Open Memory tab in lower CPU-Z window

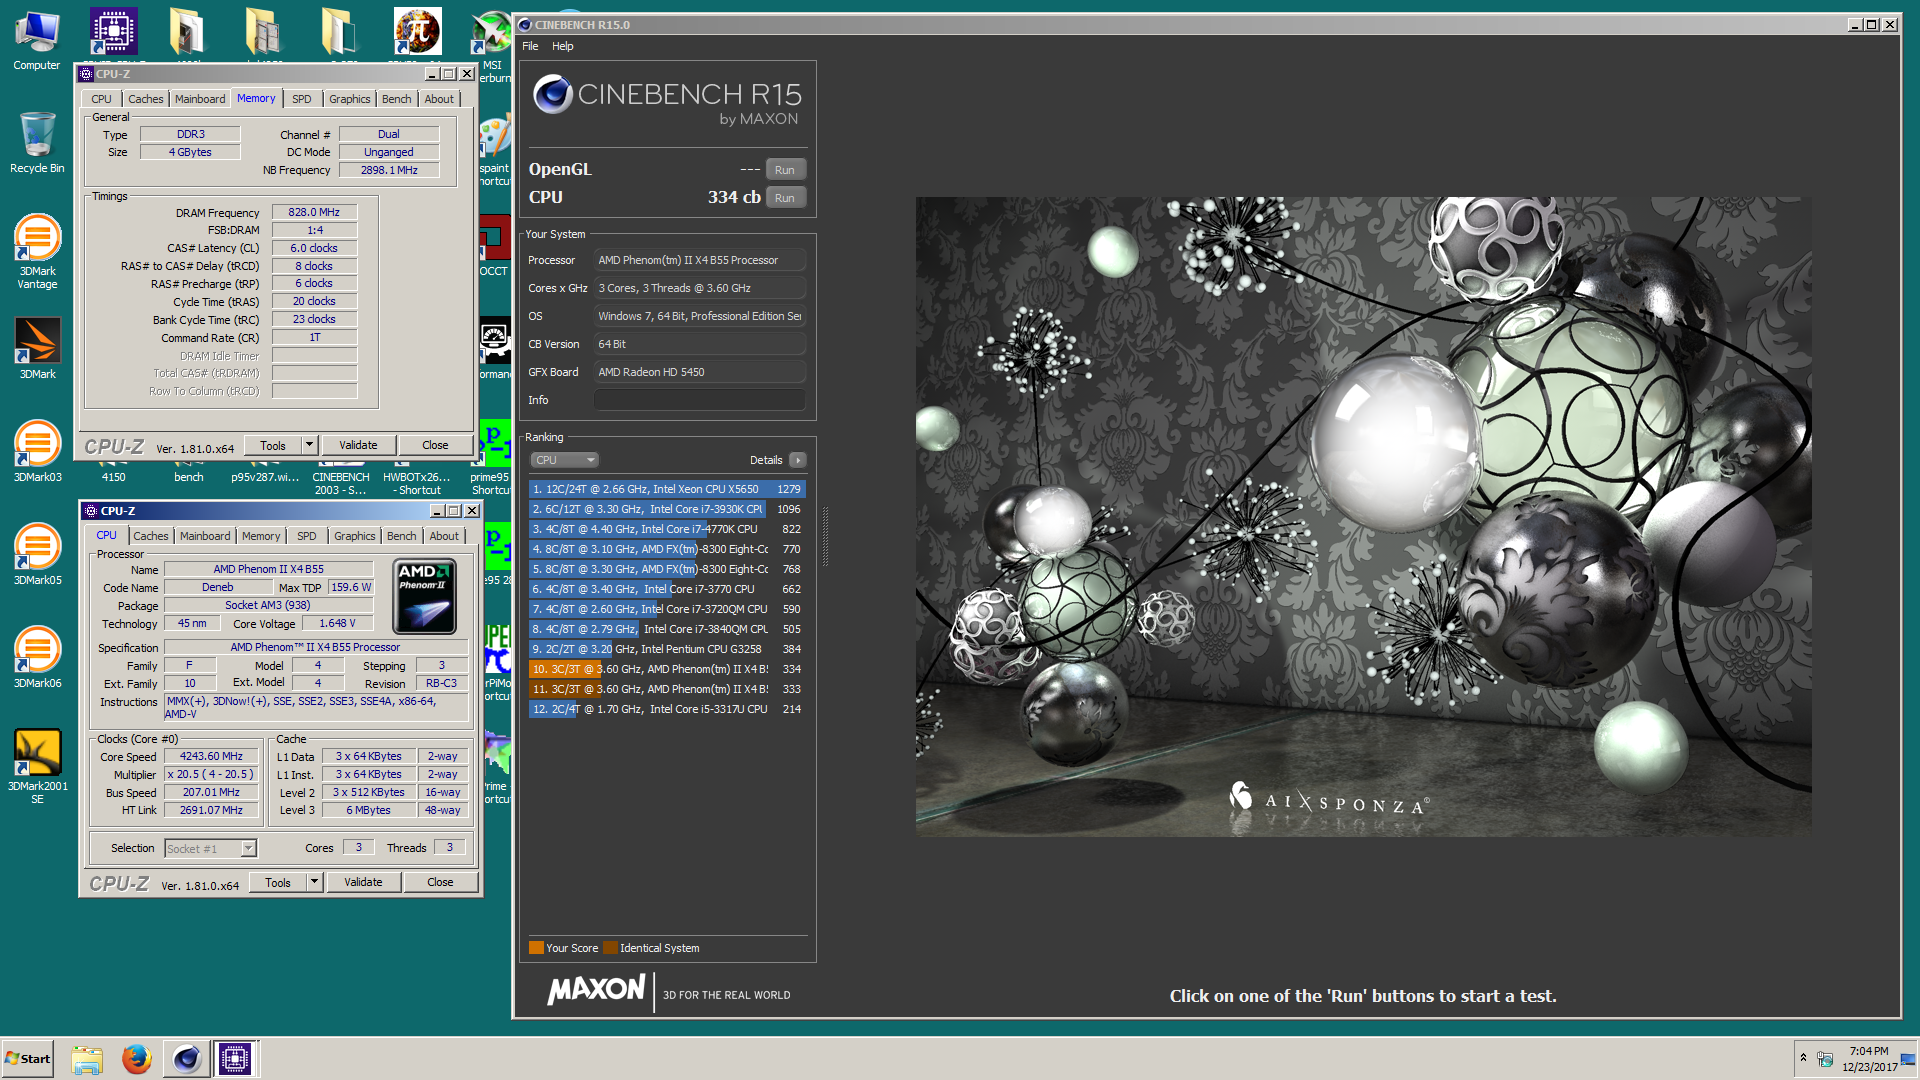pos(261,536)
